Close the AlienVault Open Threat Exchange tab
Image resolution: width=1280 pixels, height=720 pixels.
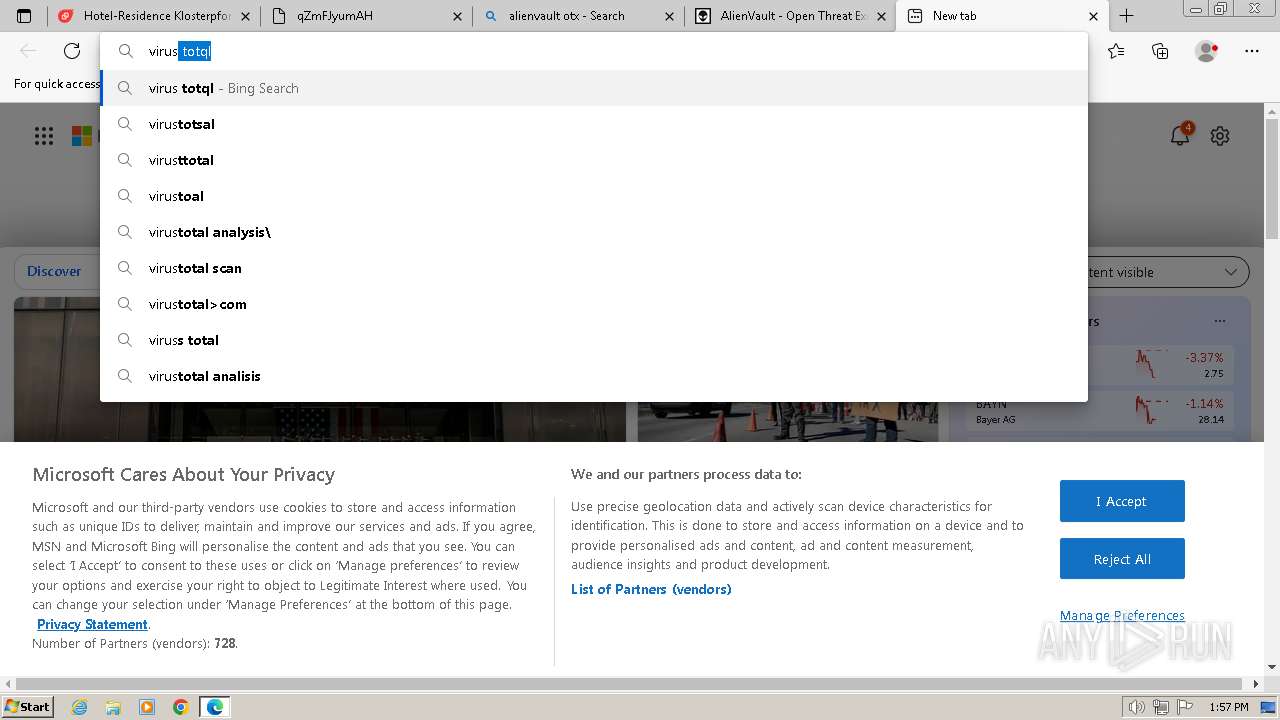pyautogui.click(x=881, y=16)
